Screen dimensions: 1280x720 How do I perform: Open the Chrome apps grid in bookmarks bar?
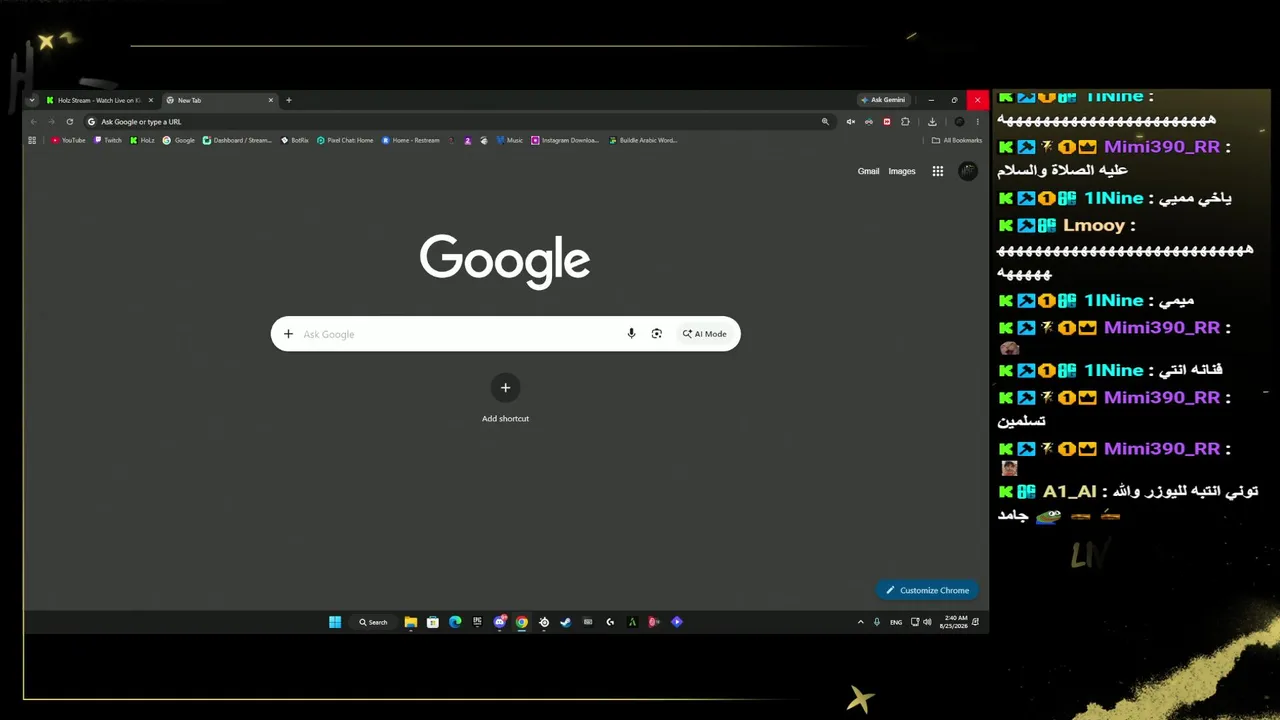(32, 140)
